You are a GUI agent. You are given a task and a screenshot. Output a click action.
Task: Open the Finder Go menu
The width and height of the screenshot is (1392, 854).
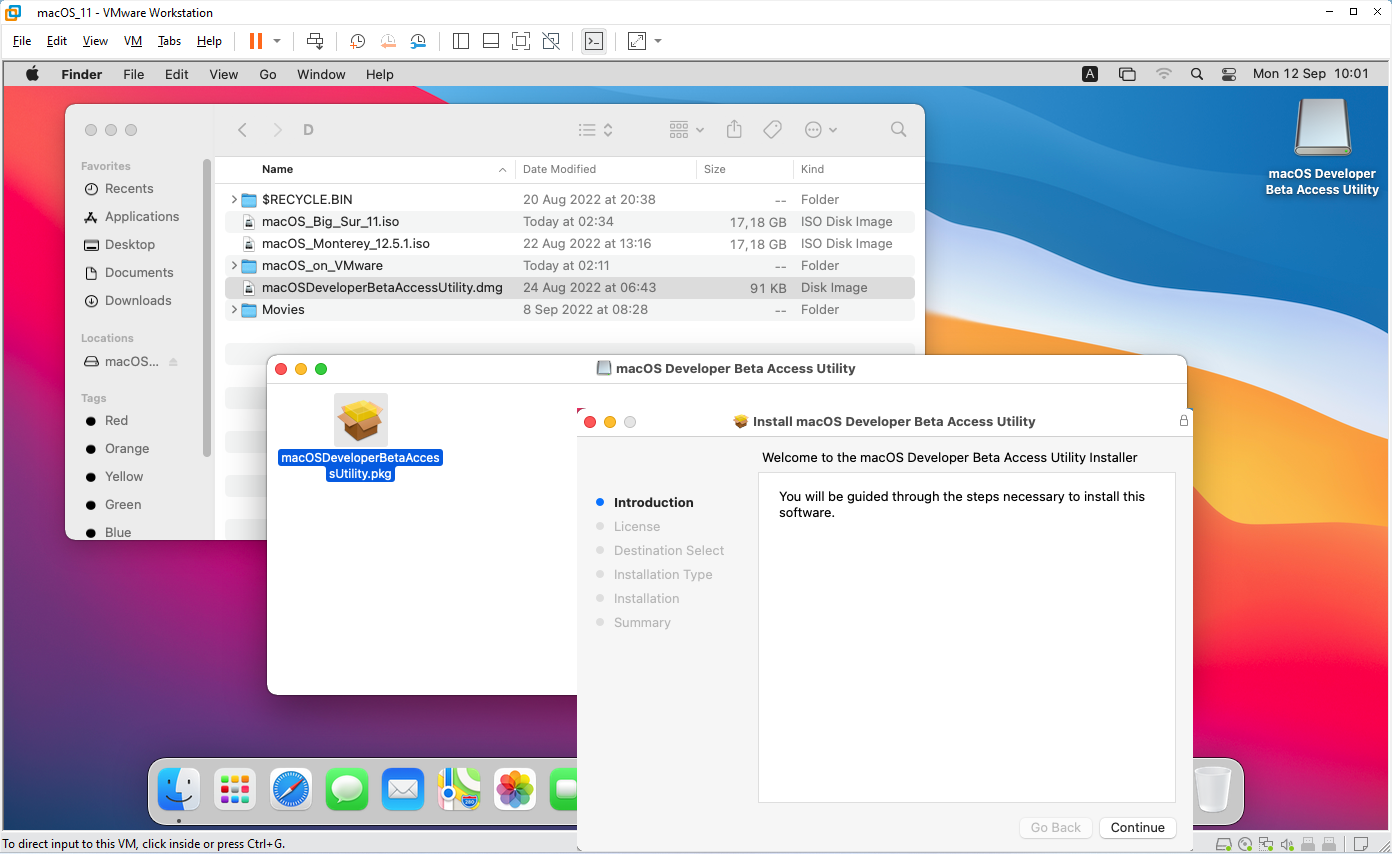(x=268, y=74)
